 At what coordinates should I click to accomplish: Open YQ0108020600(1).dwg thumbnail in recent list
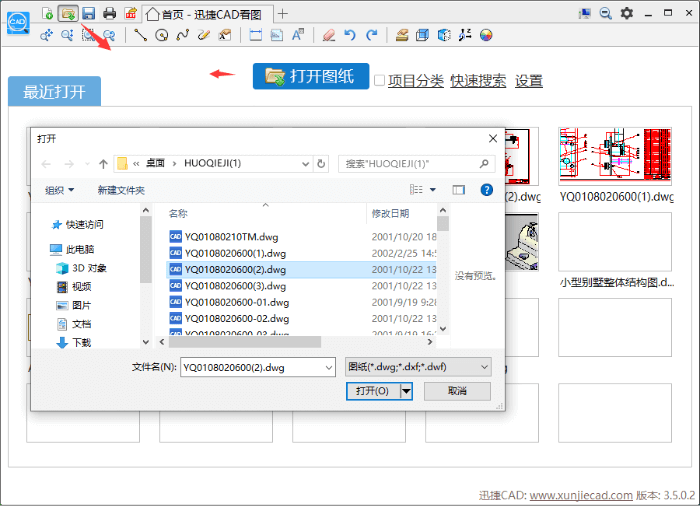(x=615, y=156)
